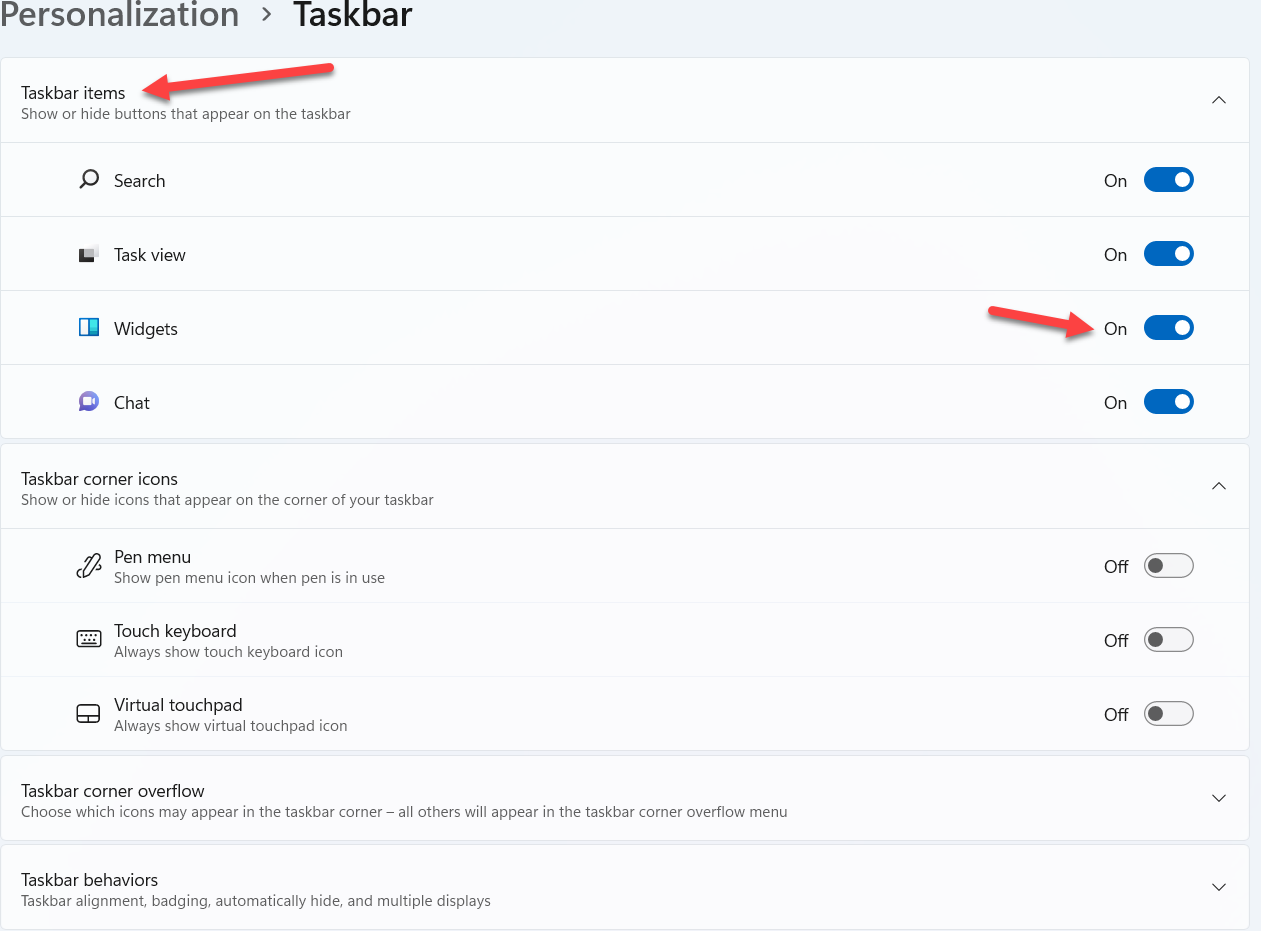This screenshot has height=931, width=1261.
Task: Collapse the Taskbar corner icons chevron
Action: click(1218, 486)
